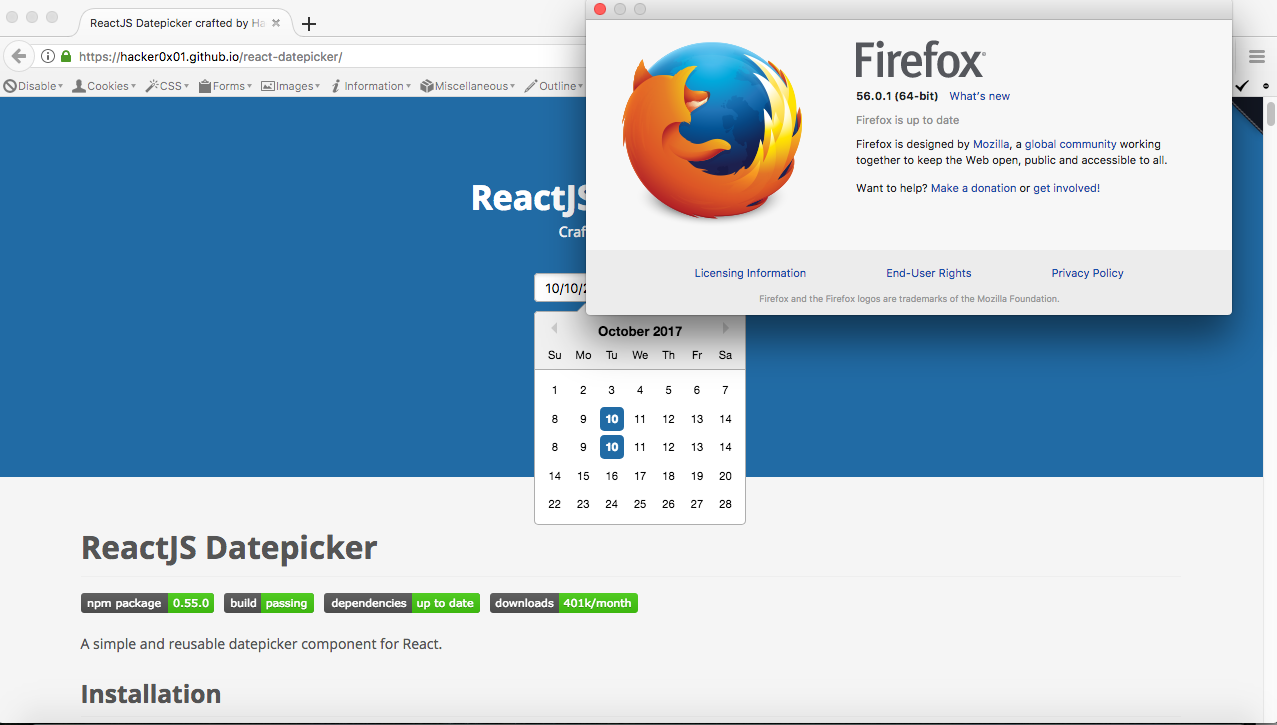Go back with the browser back arrow
The height and width of the screenshot is (725, 1277).
18,56
